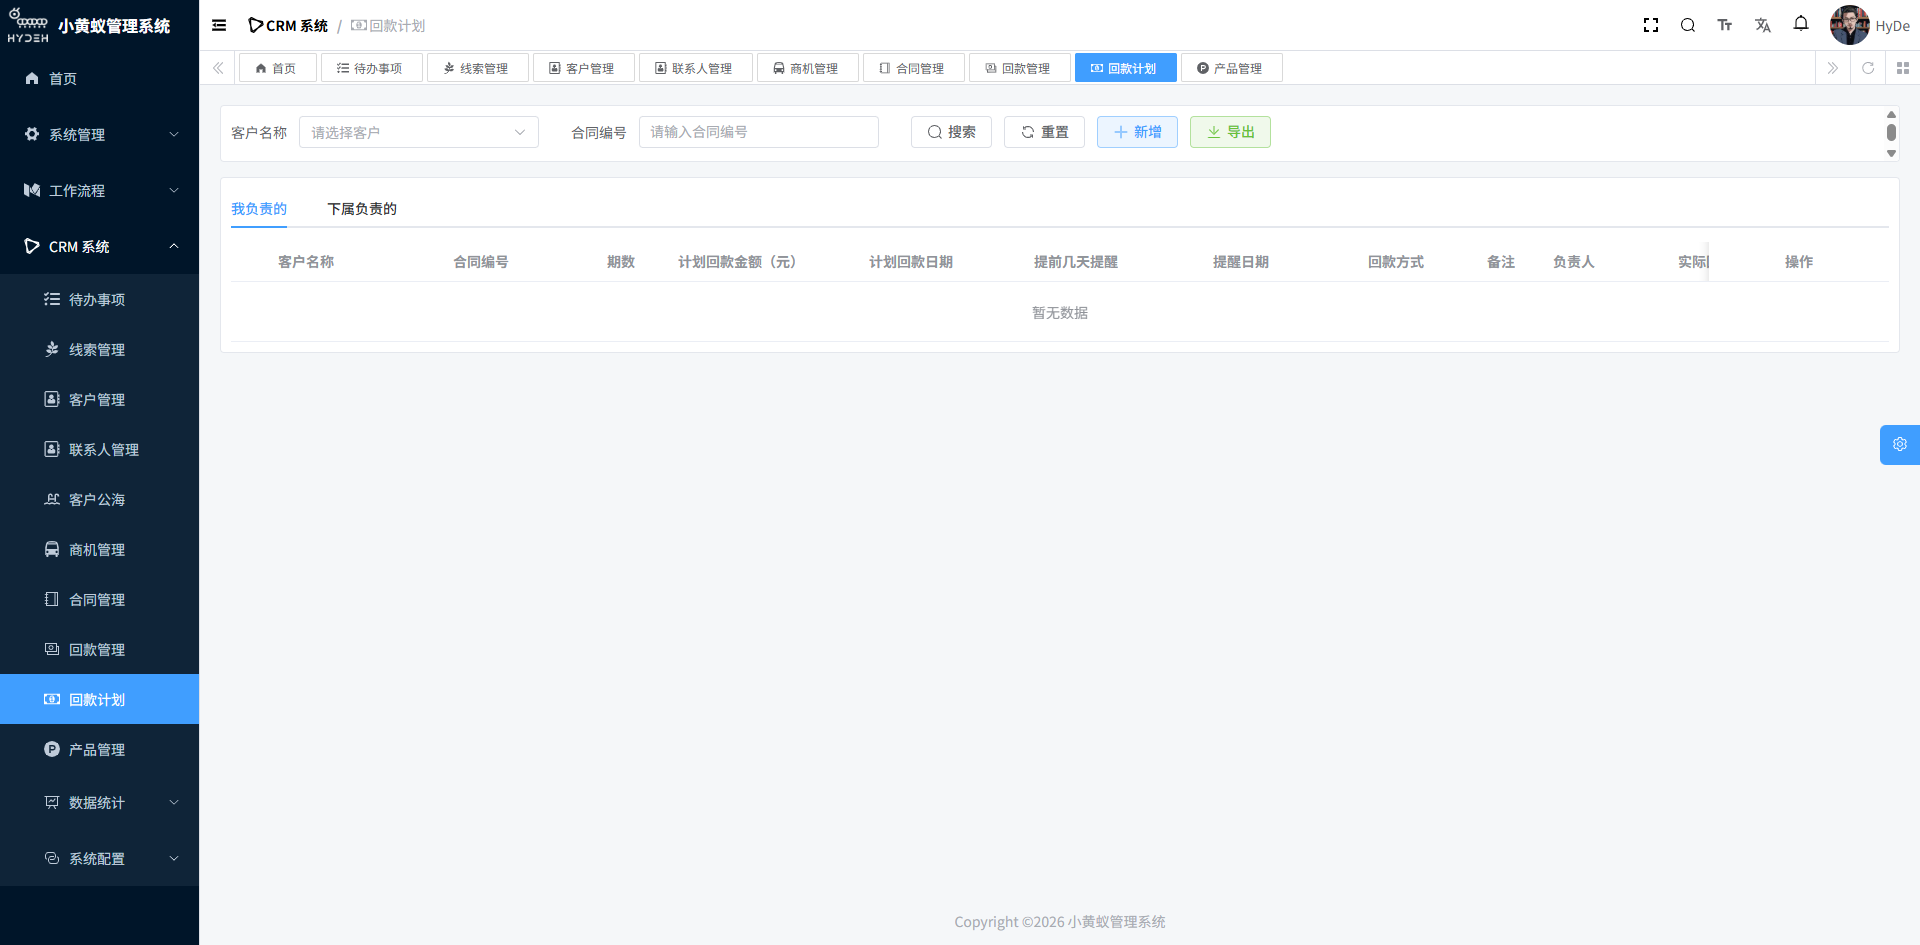This screenshot has width=1920, height=945.
Task: Toggle the sidebar collapse hamburger icon
Action: (219, 25)
